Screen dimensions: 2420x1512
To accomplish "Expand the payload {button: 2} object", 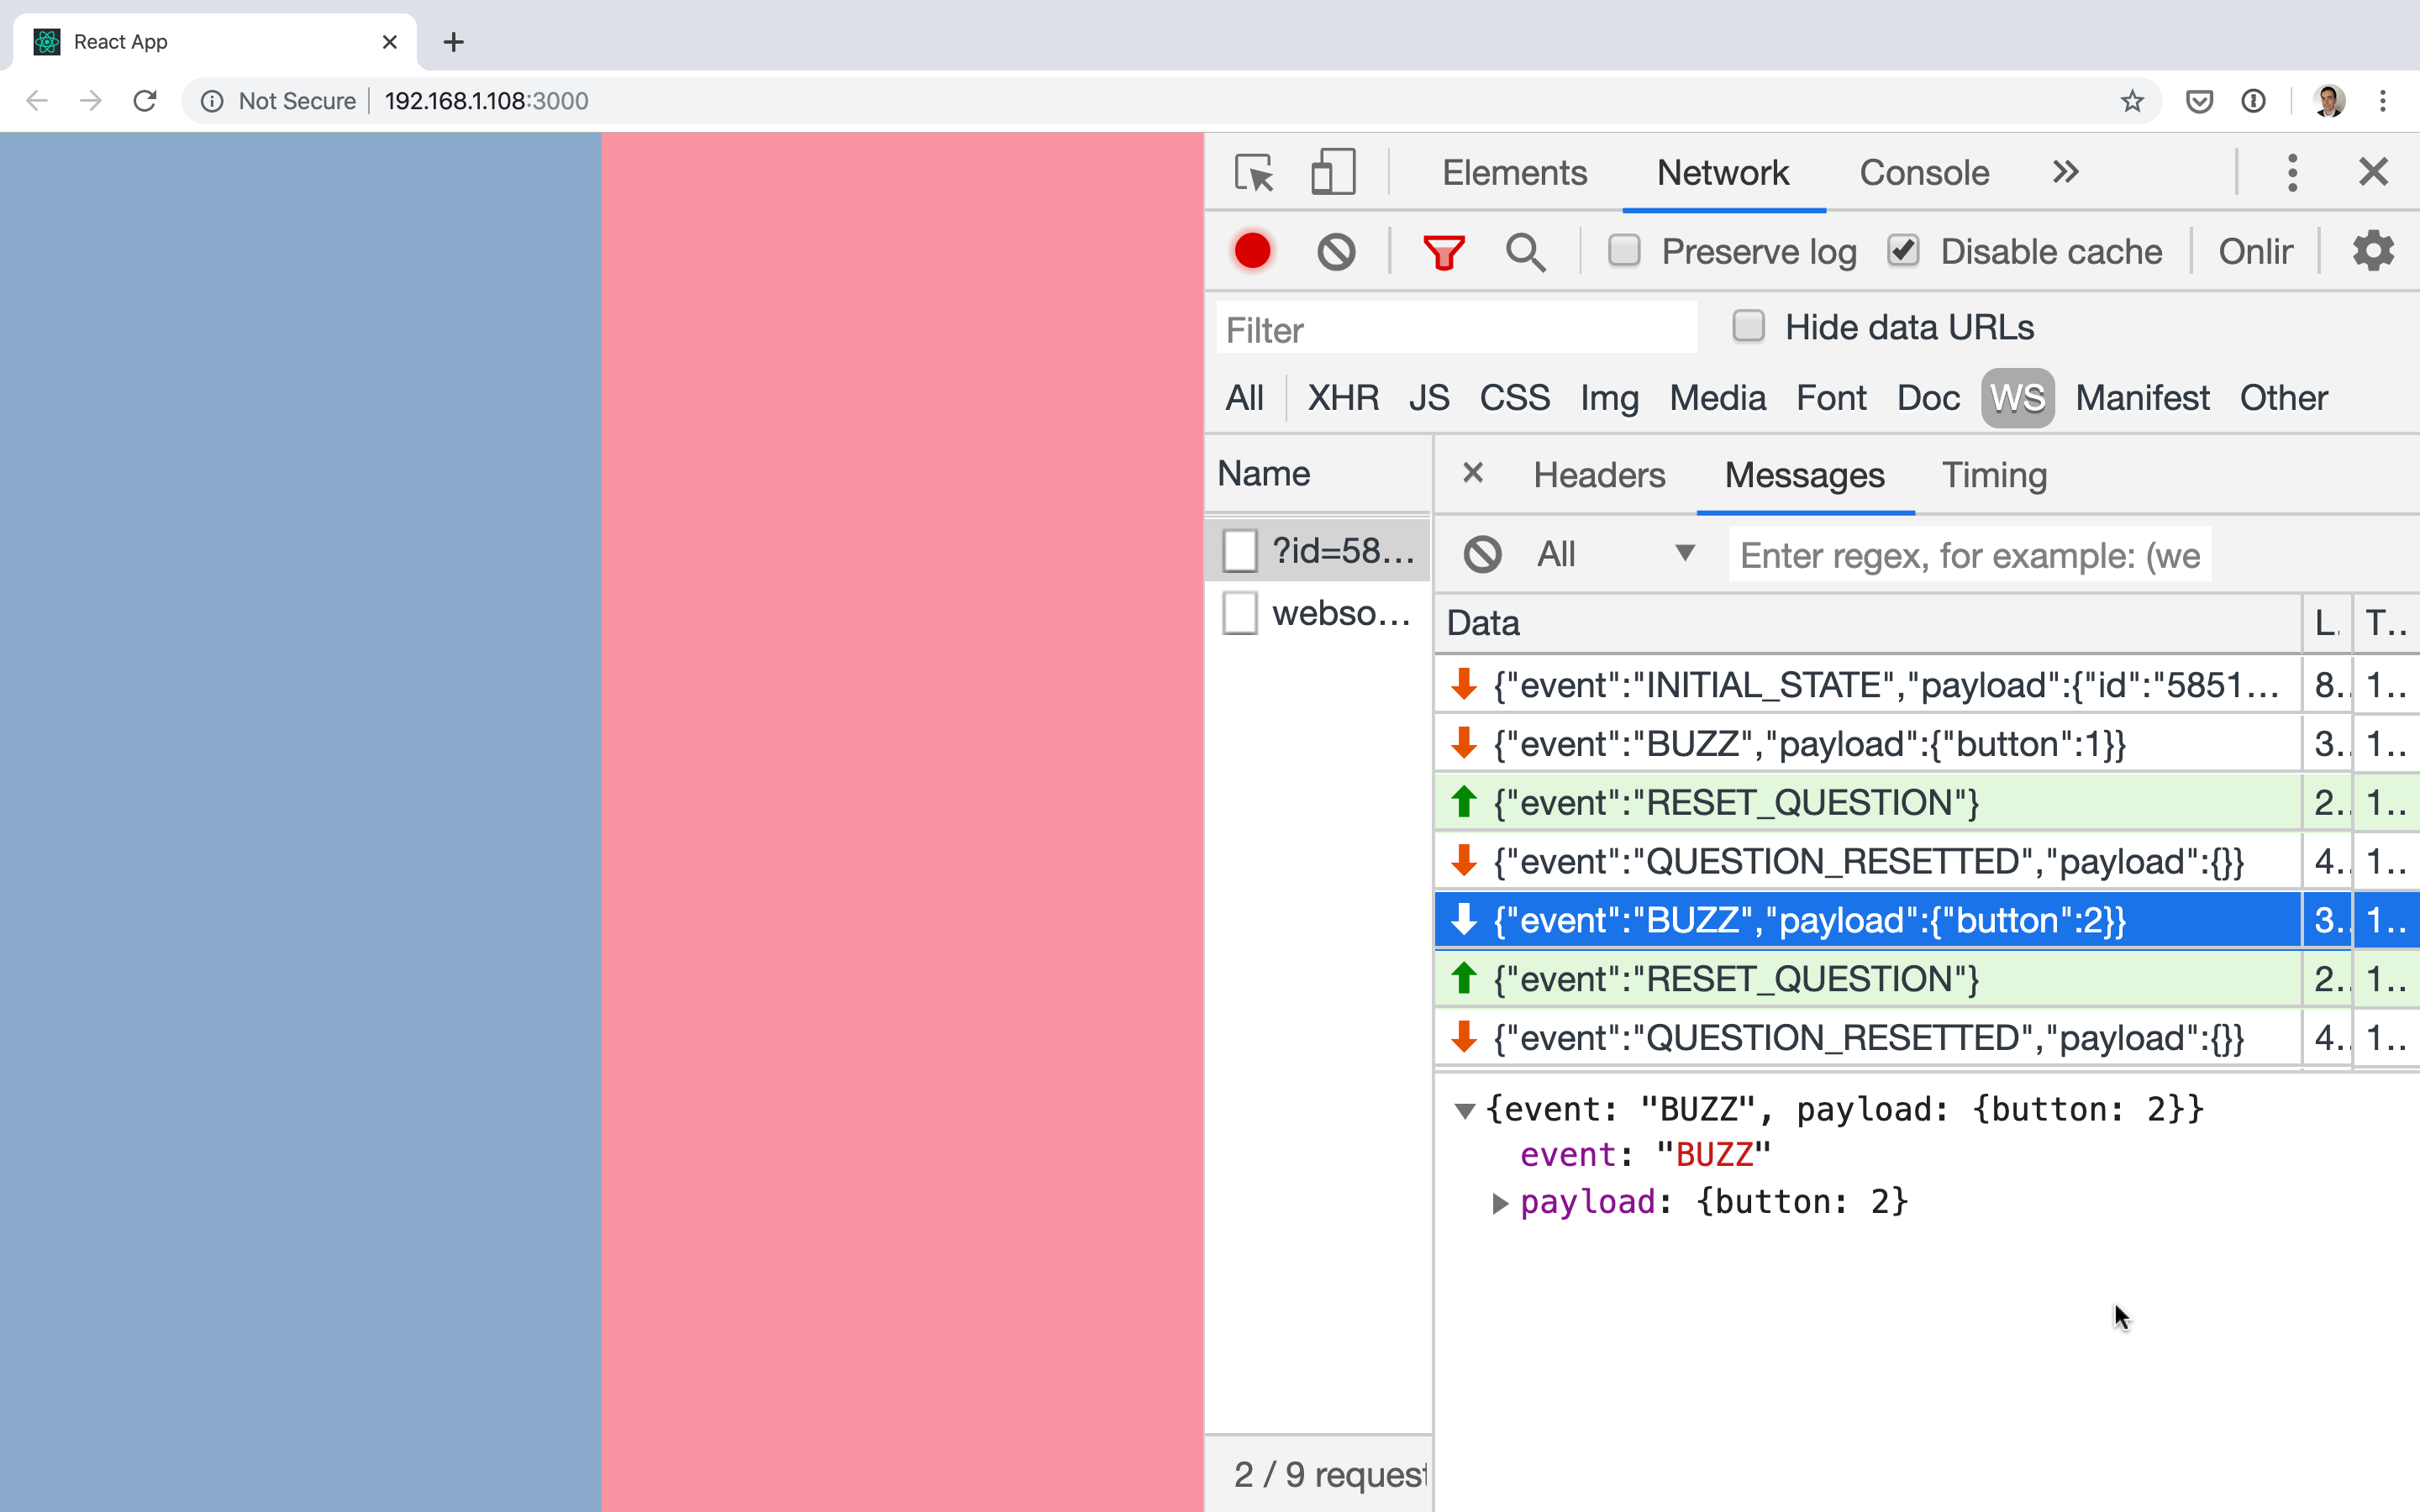I will click(x=1499, y=1203).
